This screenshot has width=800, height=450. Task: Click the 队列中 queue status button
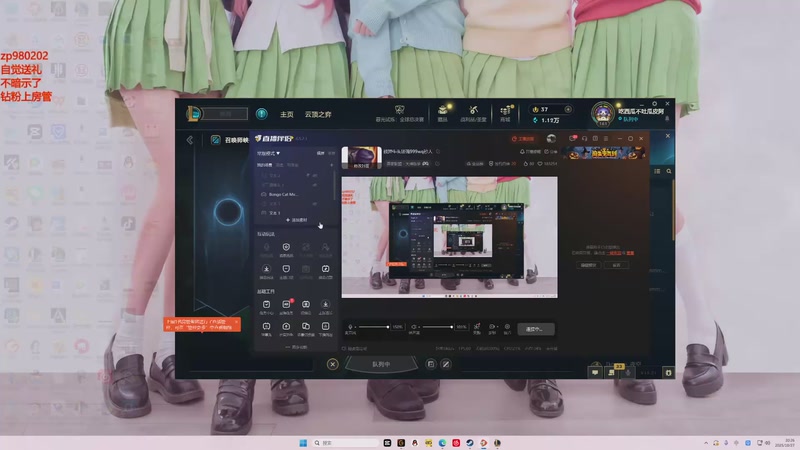381,364
